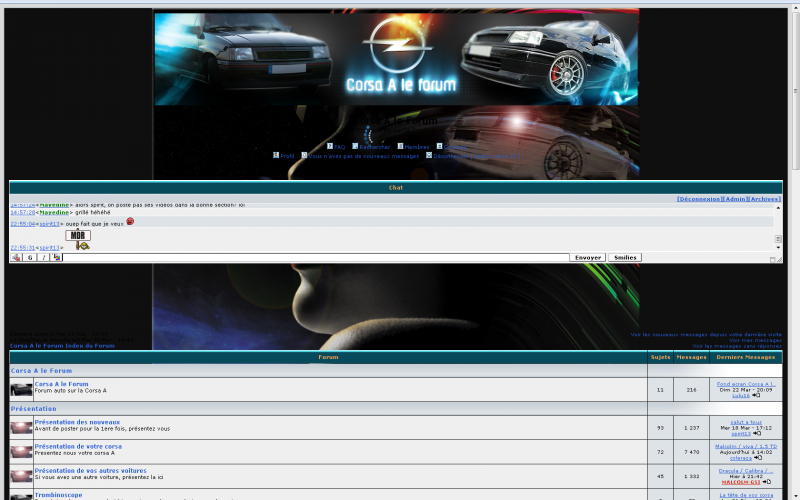800x500 pixels.
Task: Click the Trombinoscope forum icon
Action: pos(21,496)
